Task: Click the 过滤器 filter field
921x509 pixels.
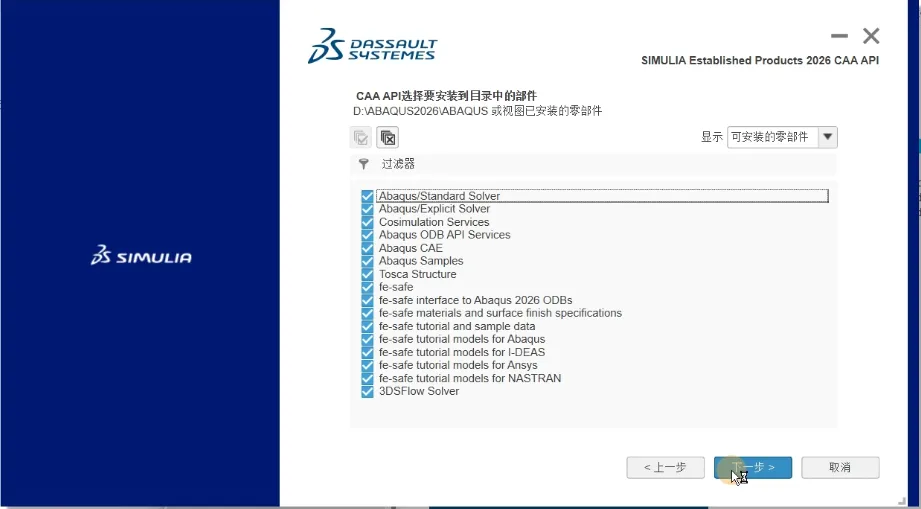Action: [592, 164]
